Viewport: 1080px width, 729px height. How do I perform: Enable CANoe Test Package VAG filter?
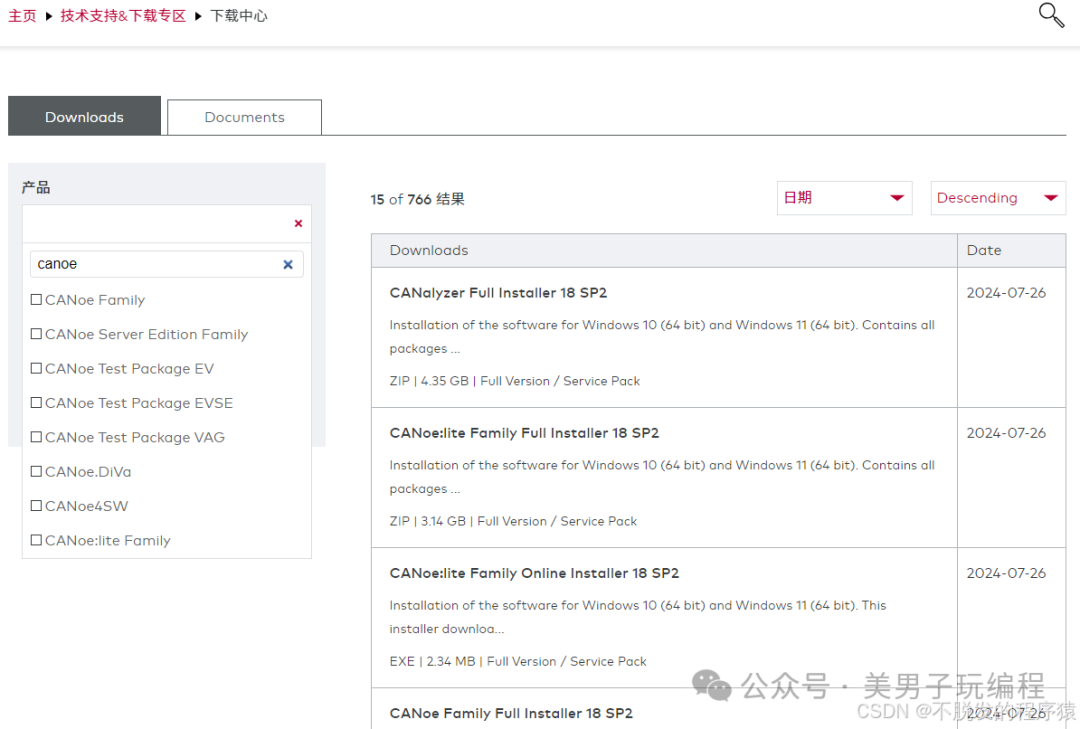[x=37, y=438]
